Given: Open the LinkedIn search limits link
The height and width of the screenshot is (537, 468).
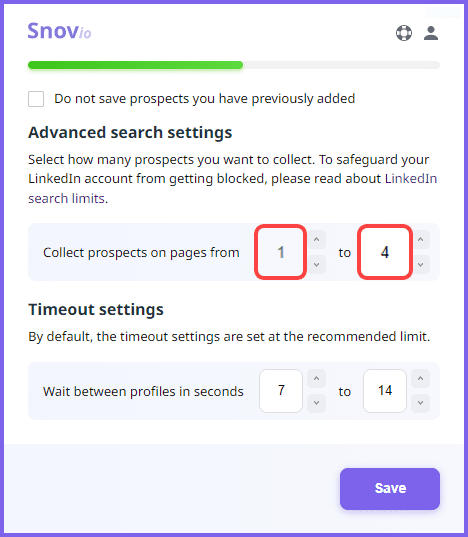Looking at the screenshot, I should [233, 188].
